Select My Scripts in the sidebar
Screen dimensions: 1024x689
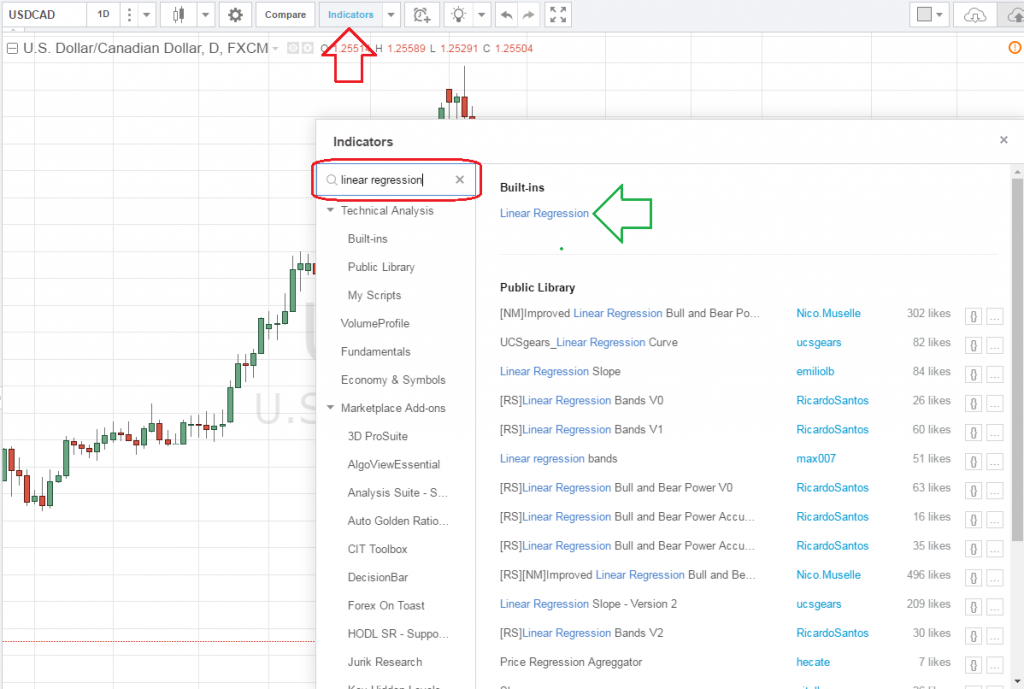coord(374,295)
